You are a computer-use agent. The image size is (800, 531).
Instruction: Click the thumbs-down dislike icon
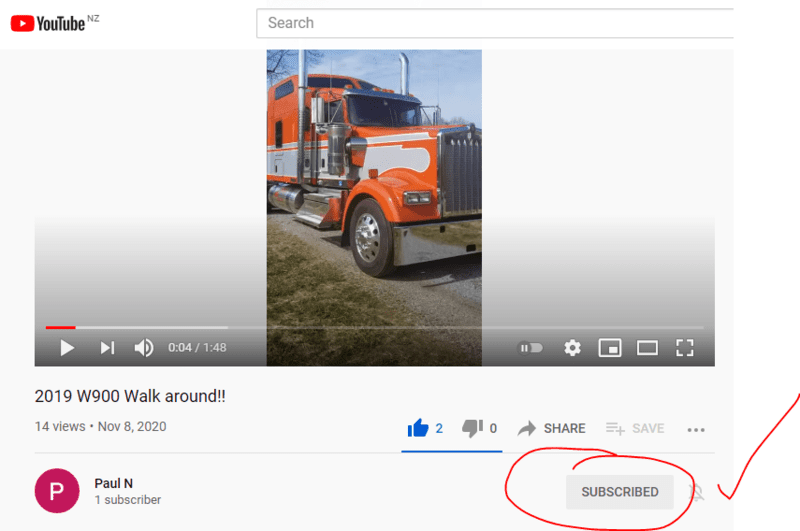click(x=472, y=428)
